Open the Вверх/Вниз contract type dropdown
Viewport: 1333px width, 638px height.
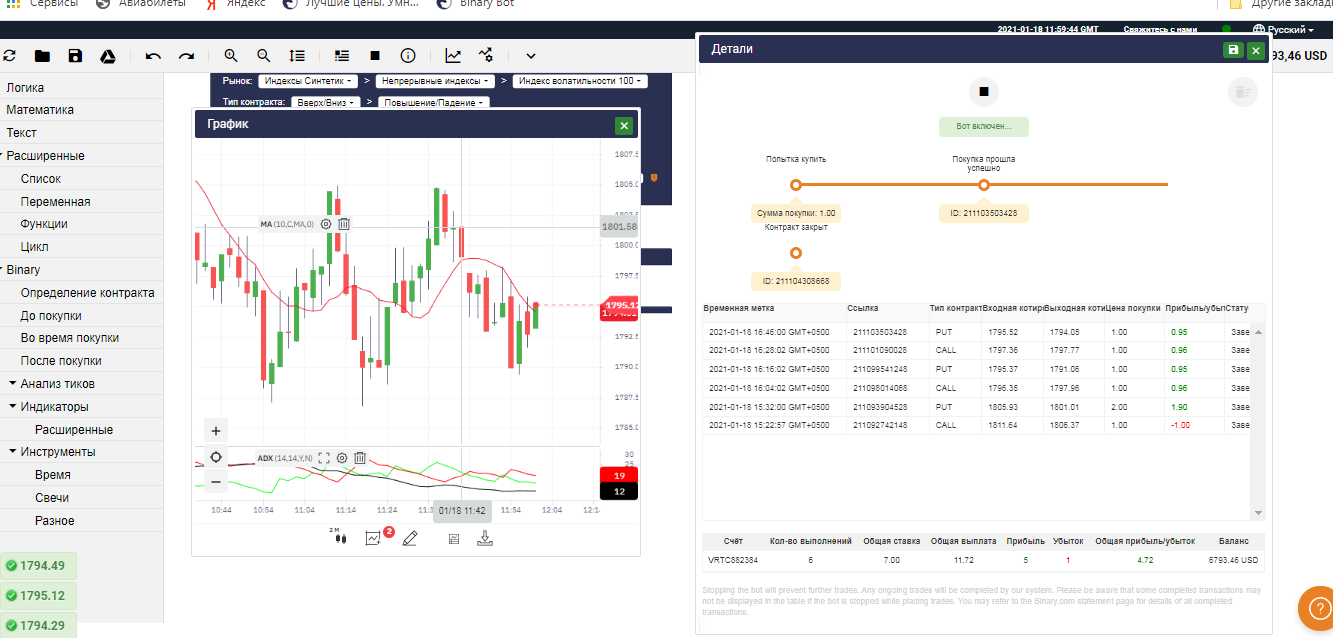324,102
